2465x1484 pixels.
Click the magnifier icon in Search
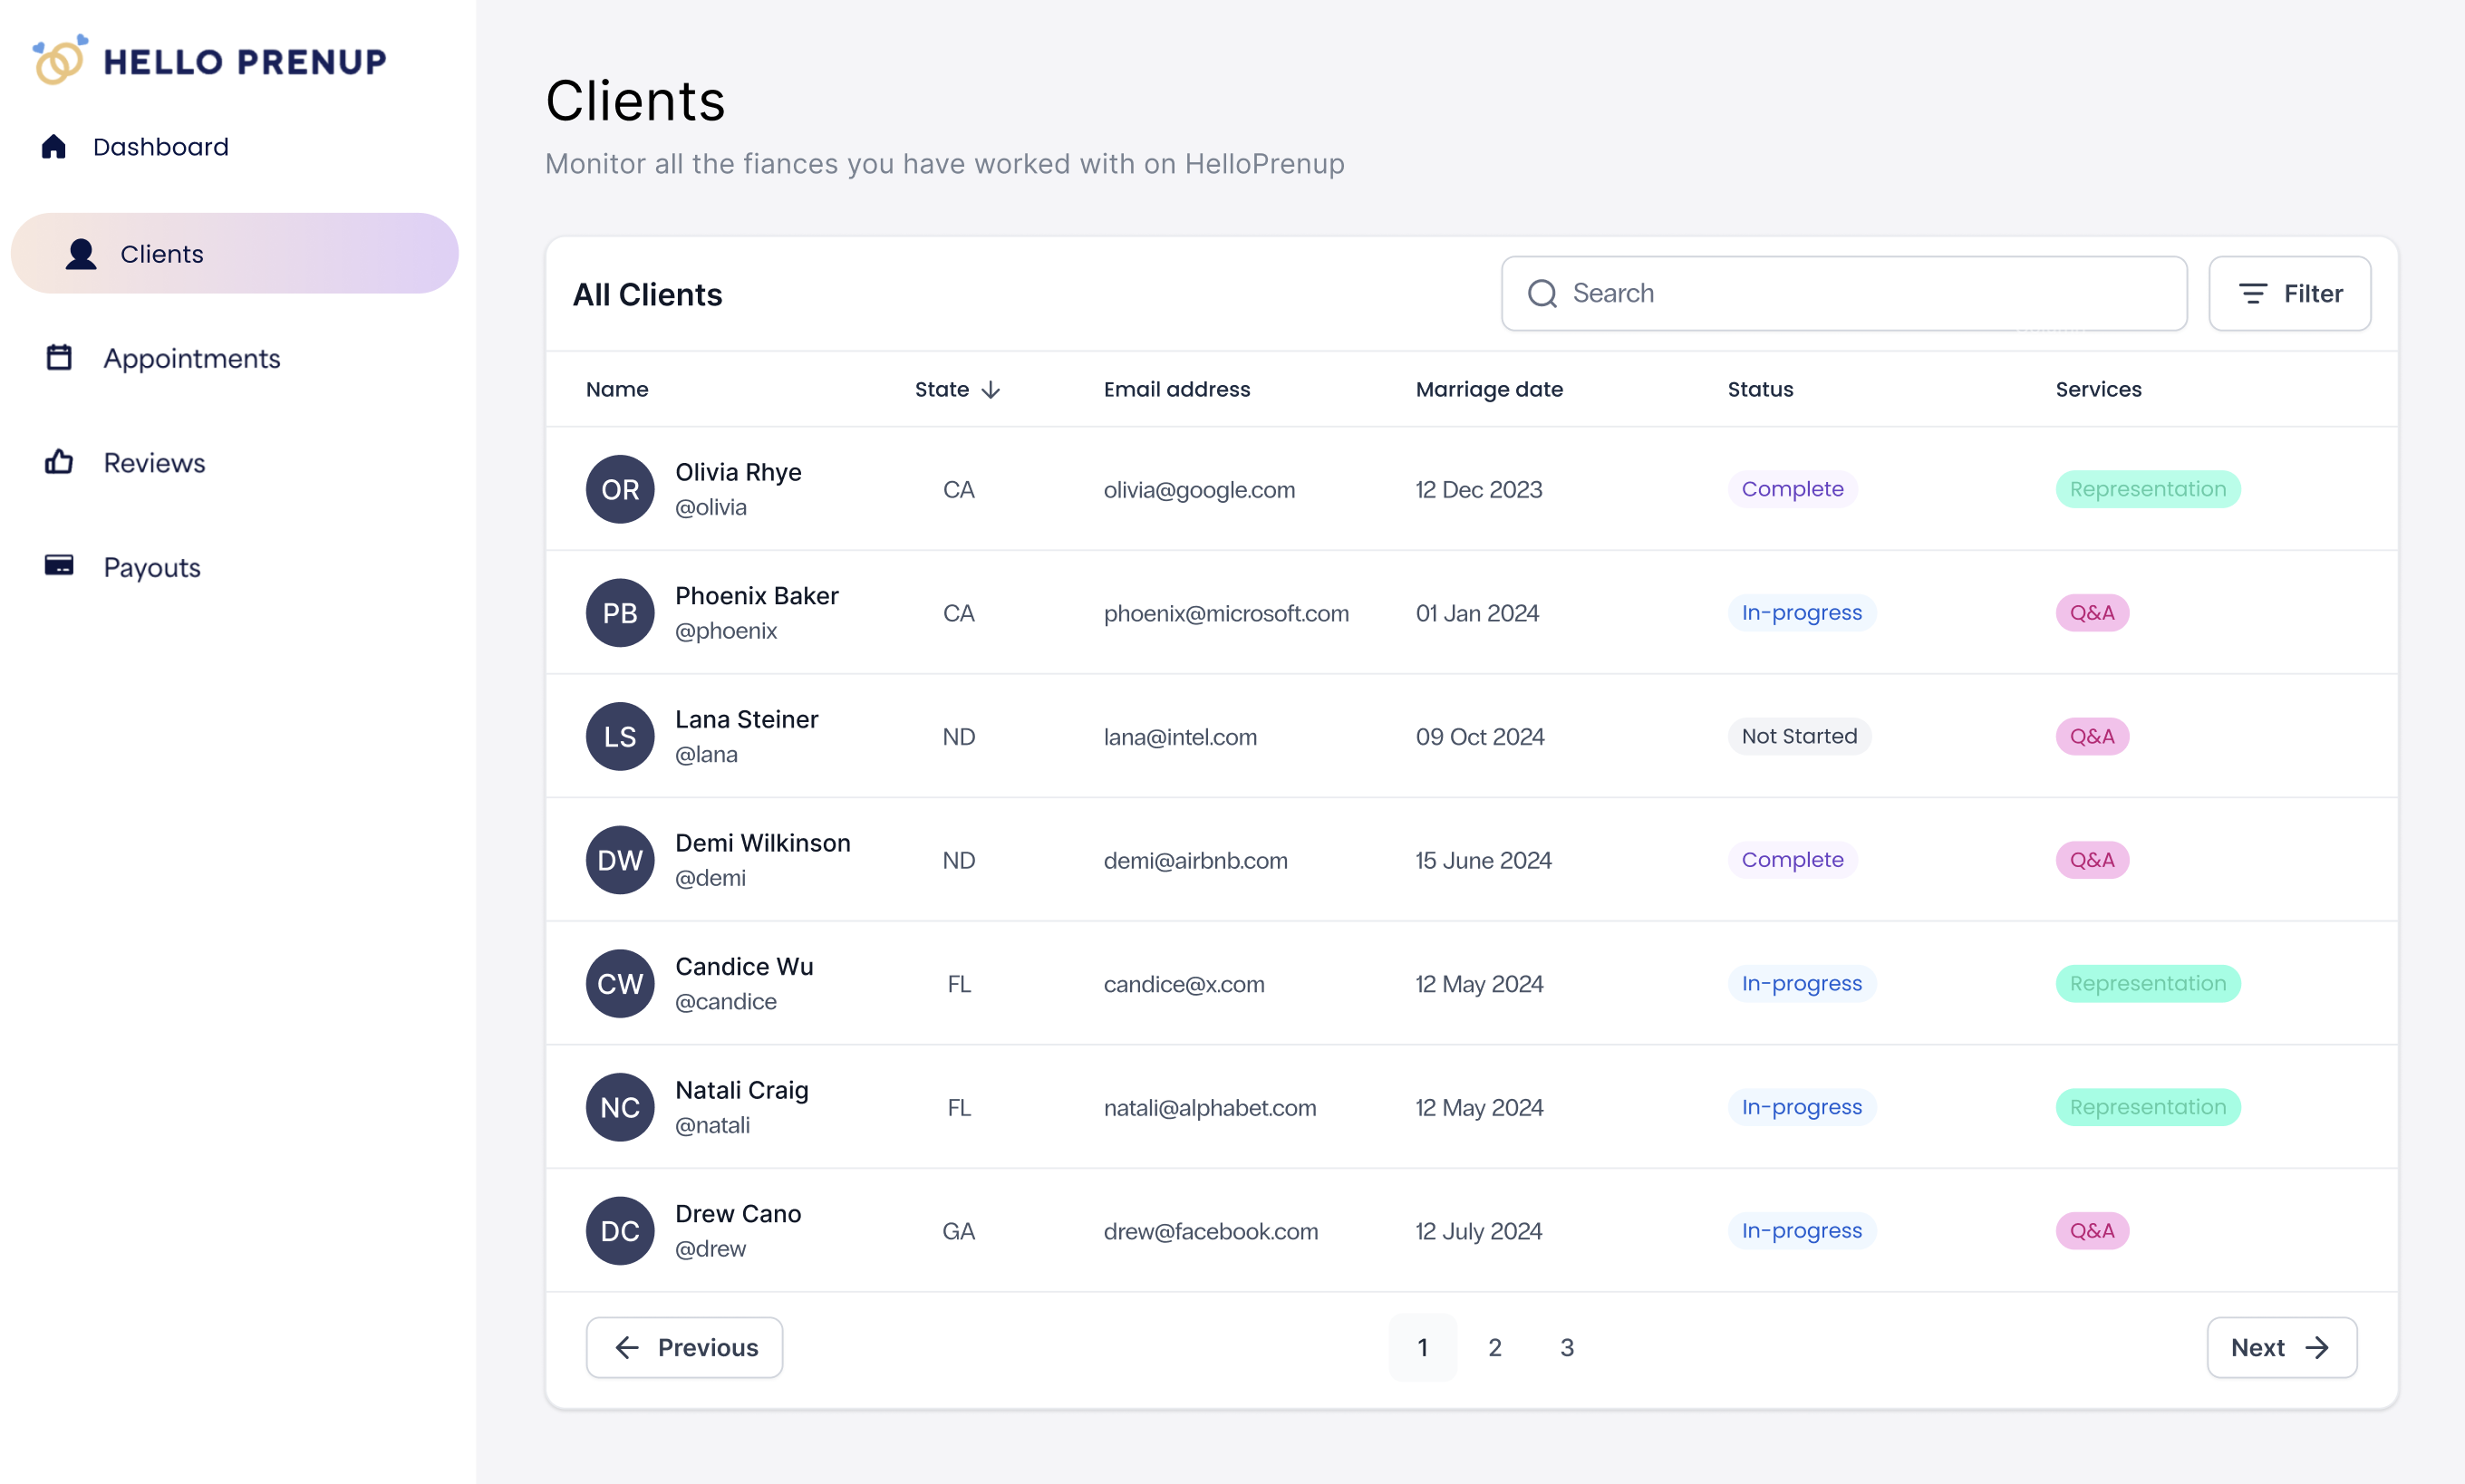1542,293
